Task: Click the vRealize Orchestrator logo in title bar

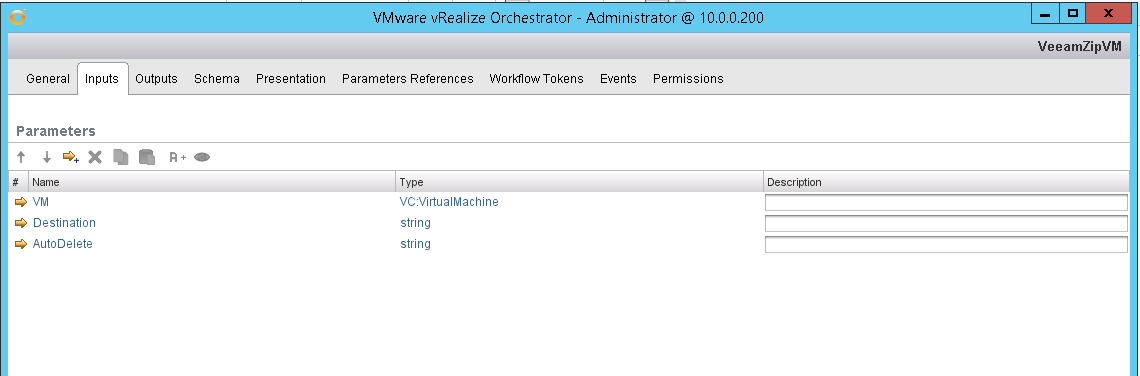Action: [17, 16]
